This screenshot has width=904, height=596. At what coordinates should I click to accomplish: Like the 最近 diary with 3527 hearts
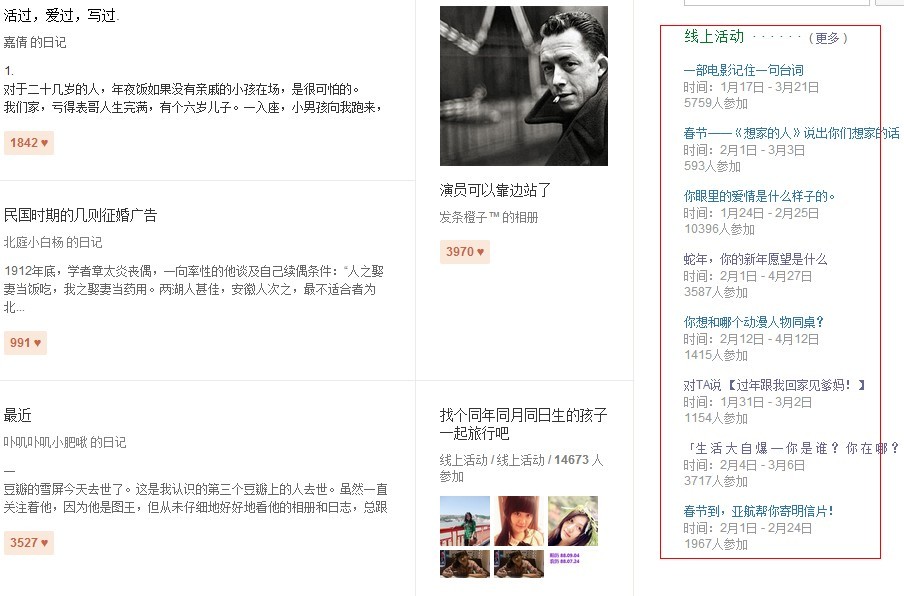[x=29, y=543]
